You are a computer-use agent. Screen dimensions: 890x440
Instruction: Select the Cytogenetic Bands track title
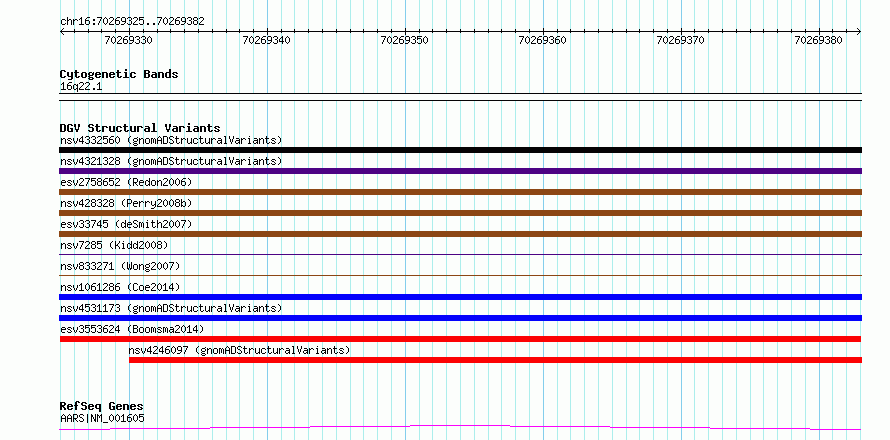pos(119,74)
